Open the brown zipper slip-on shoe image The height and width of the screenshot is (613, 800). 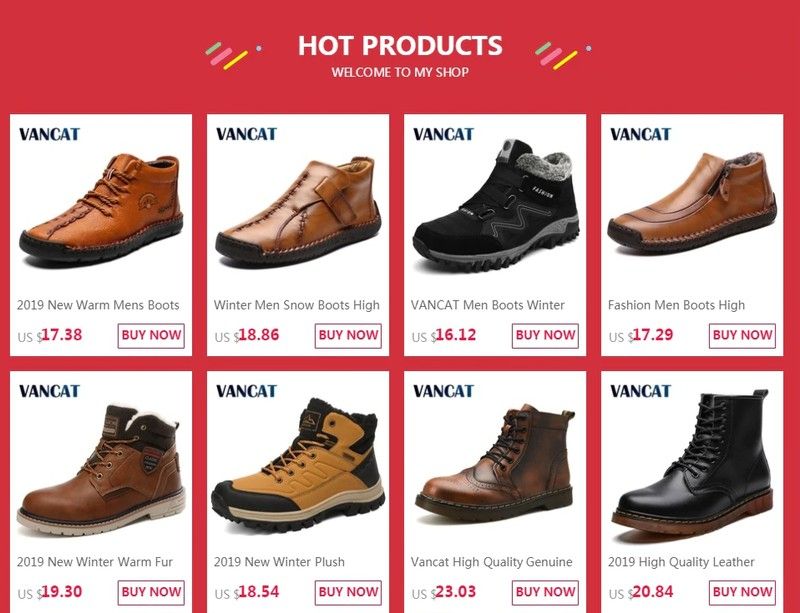coord(692,203)
